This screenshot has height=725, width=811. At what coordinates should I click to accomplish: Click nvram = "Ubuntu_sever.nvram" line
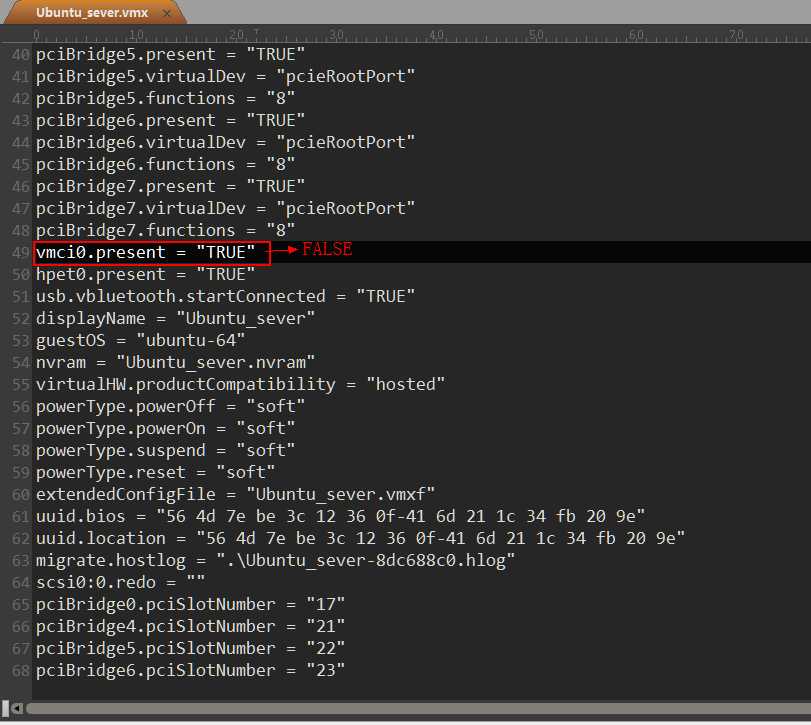(175, 362)
